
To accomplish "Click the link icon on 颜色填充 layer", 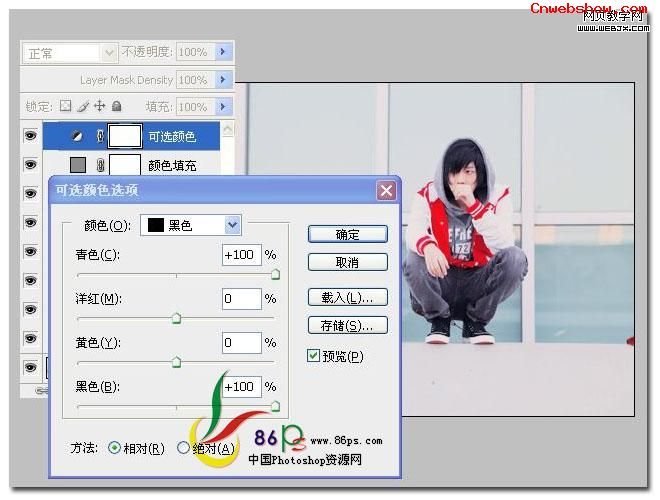I will point(100,165).
